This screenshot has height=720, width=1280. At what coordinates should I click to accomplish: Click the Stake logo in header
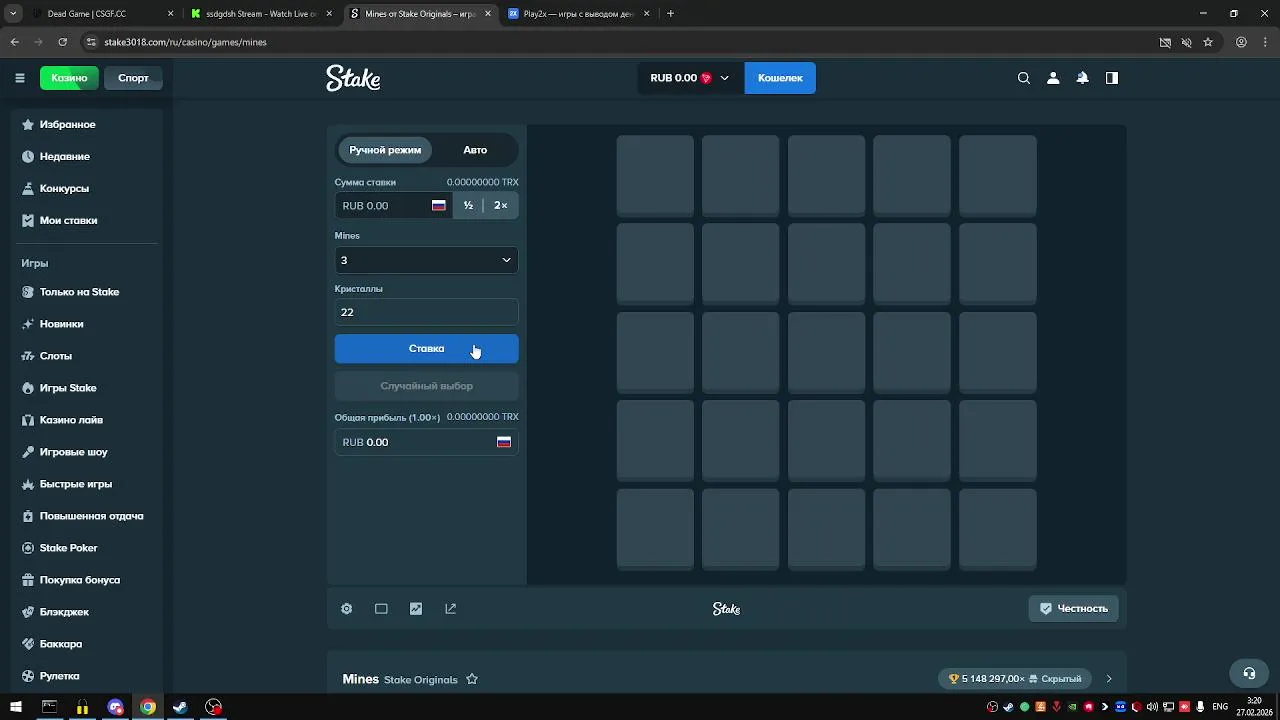pos(353,78)
